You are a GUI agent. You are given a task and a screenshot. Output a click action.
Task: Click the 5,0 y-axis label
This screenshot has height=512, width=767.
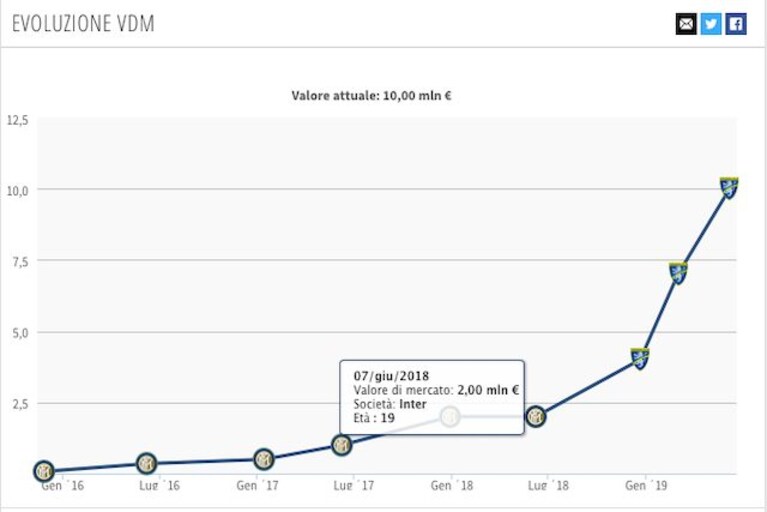click(21, 334)
